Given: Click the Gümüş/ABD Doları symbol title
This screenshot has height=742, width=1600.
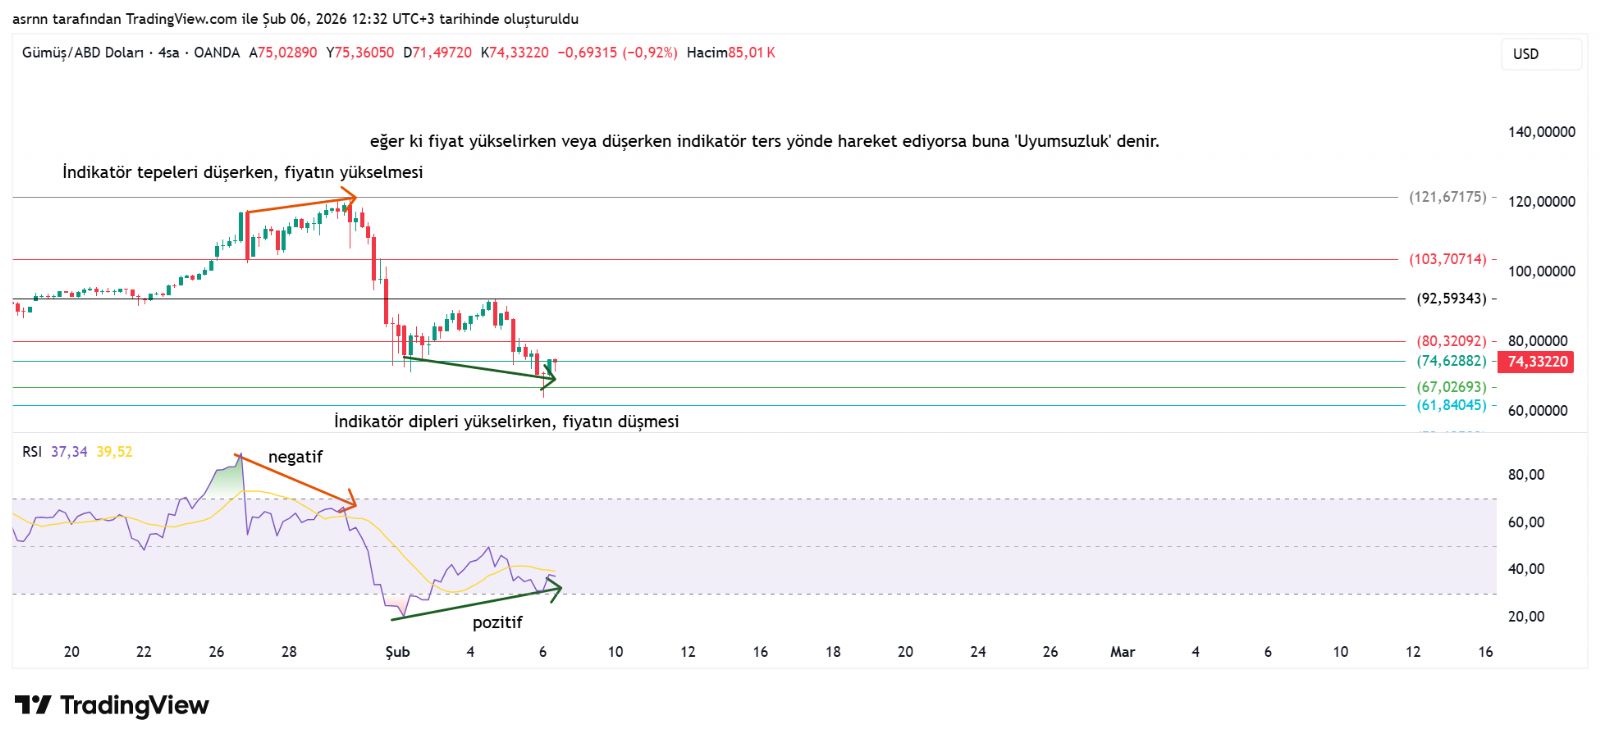Looking at the screenshot, I should tap(82, 53).
